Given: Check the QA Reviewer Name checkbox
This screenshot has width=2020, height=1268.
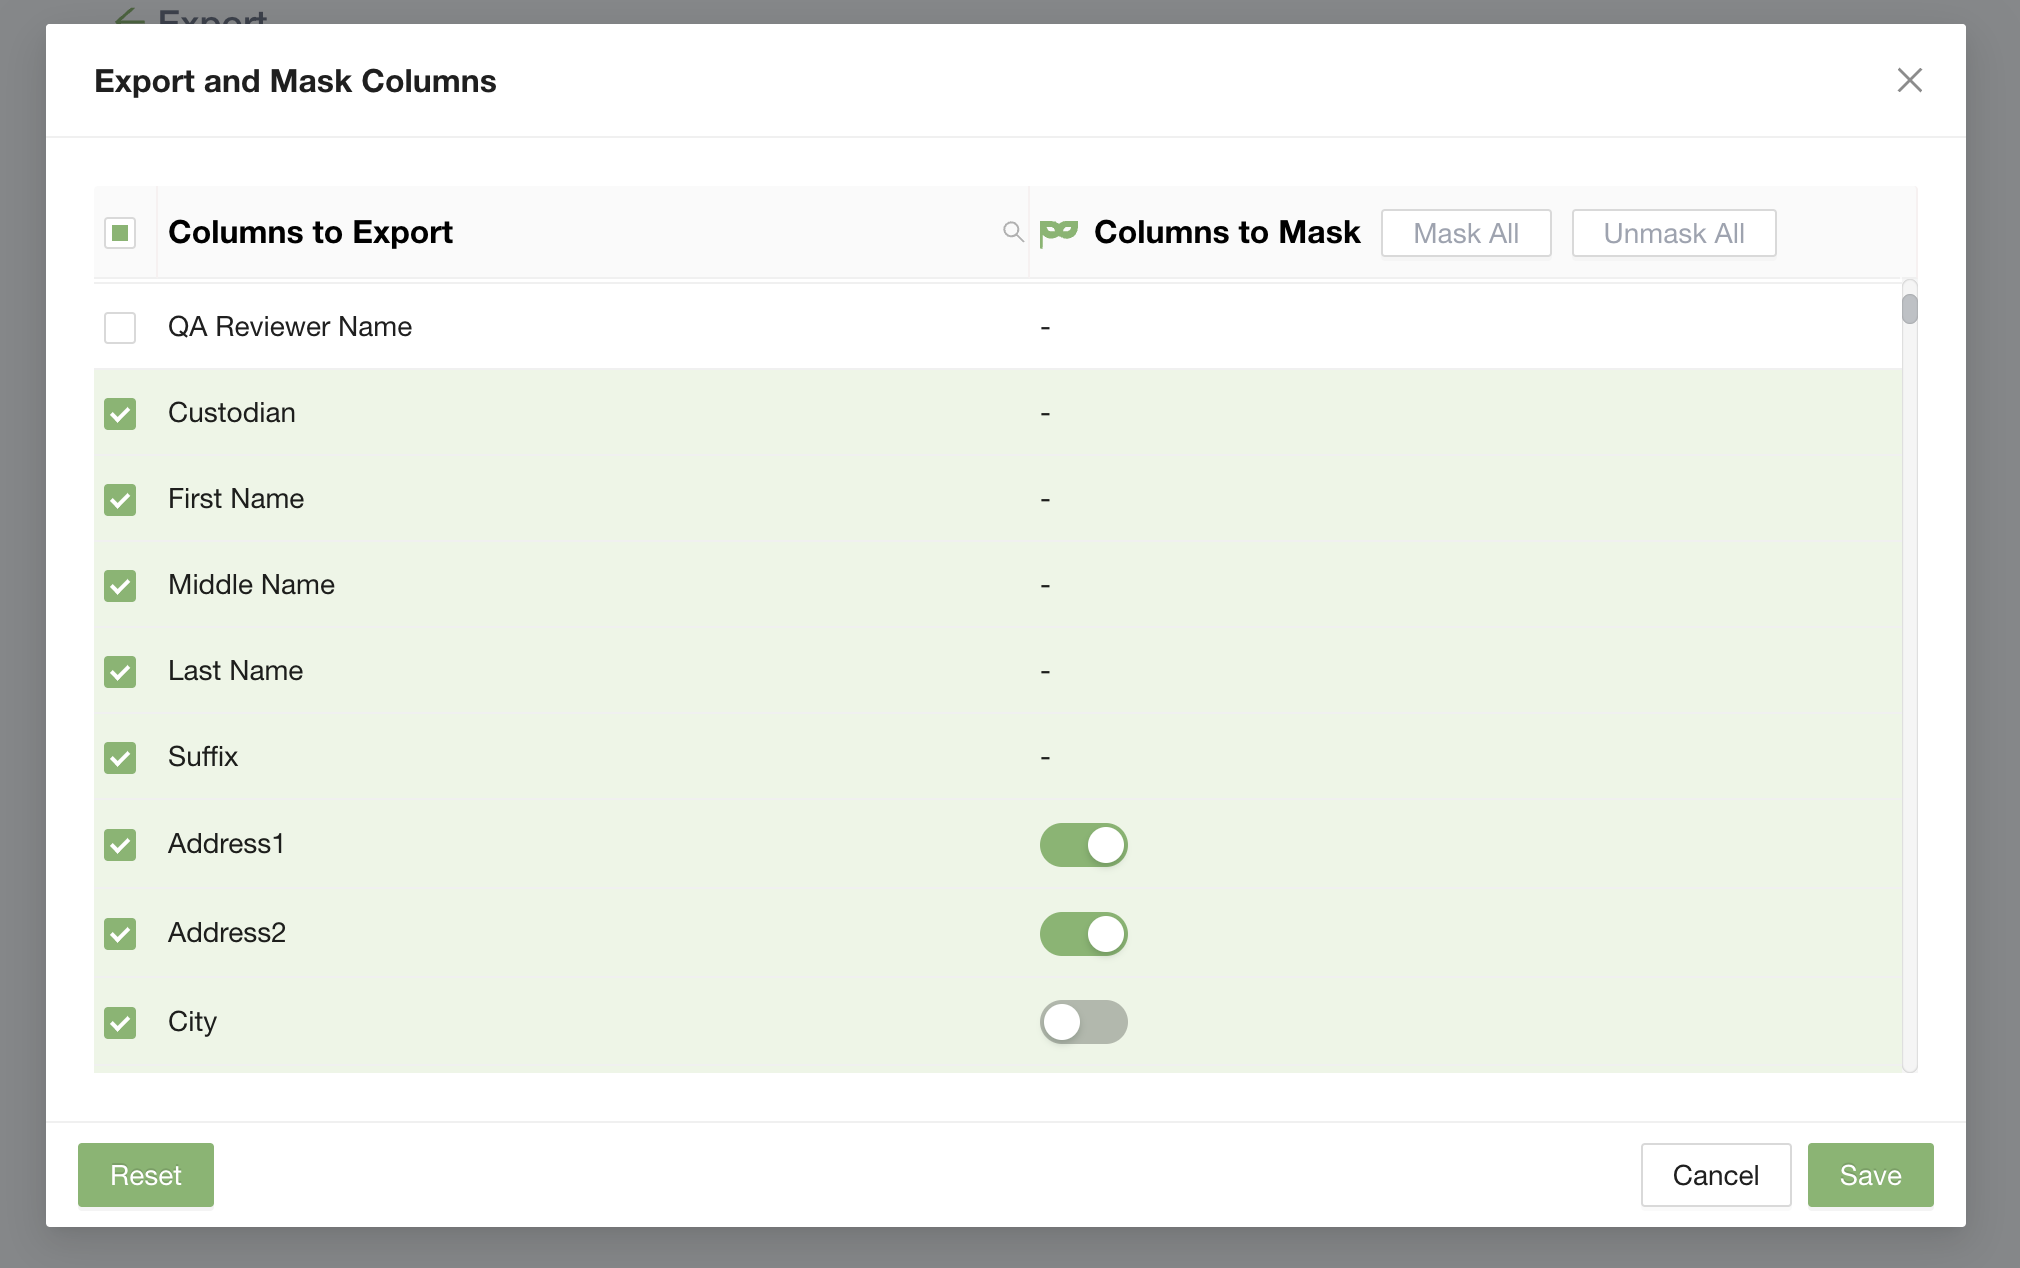Looking at the screenshot, I should pos(120,327).
